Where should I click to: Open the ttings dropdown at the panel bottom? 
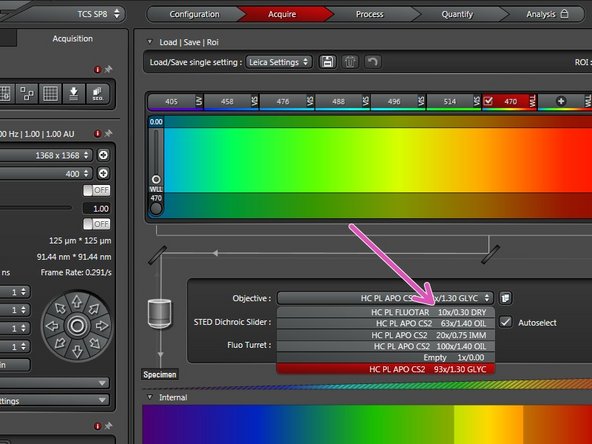coord(54,400)
